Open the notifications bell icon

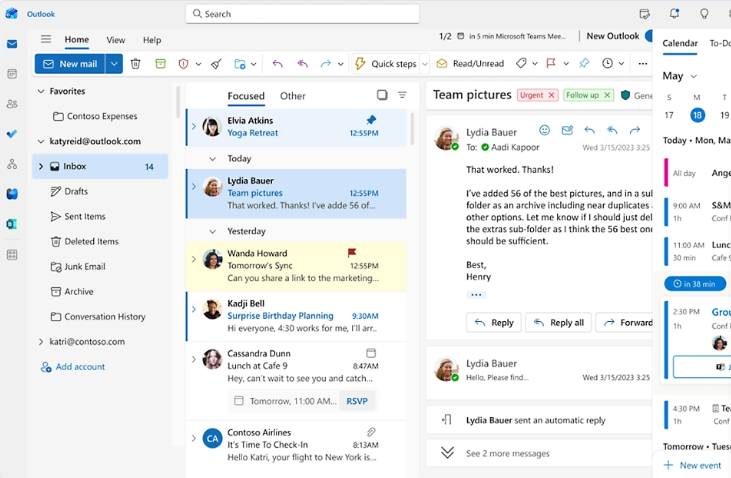[x=674, y=14]
